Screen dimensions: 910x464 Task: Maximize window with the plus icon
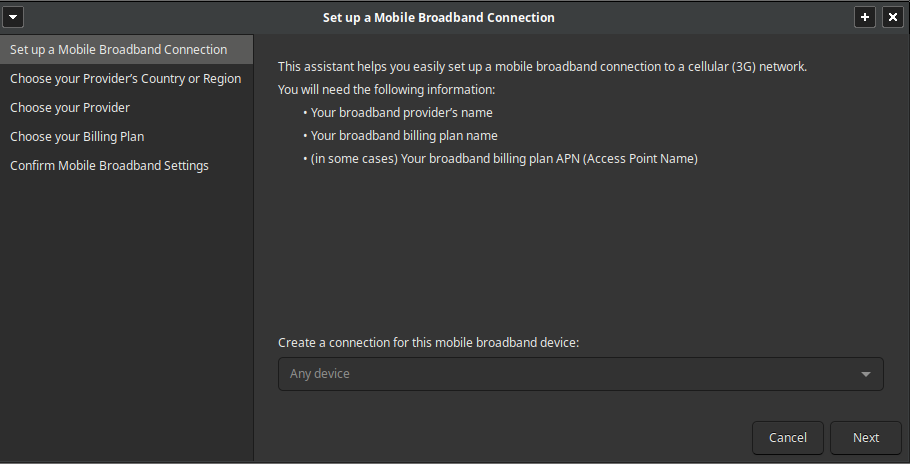click(865, 17)
